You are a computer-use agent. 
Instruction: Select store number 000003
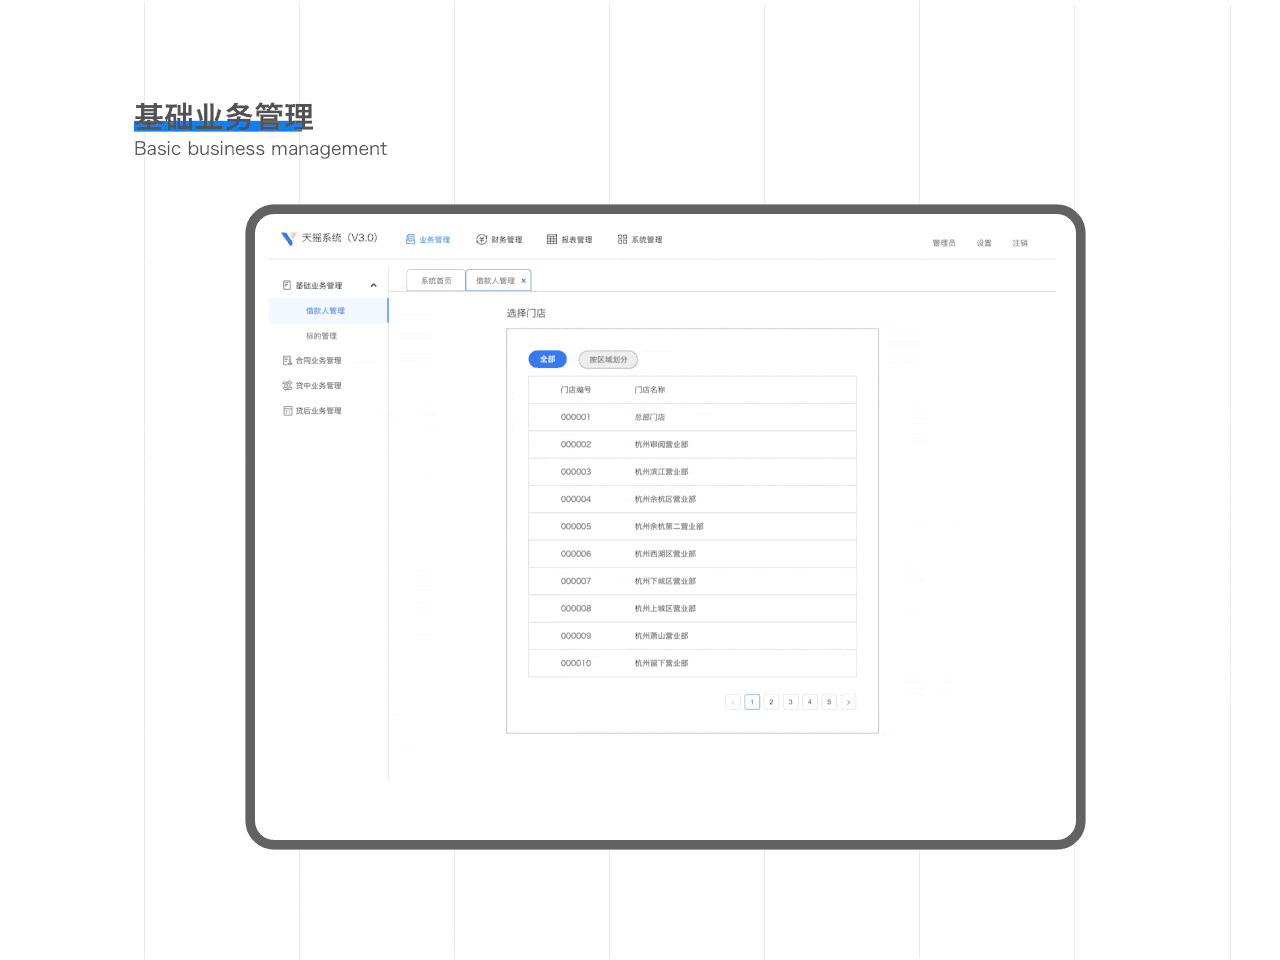pos(576,472)
